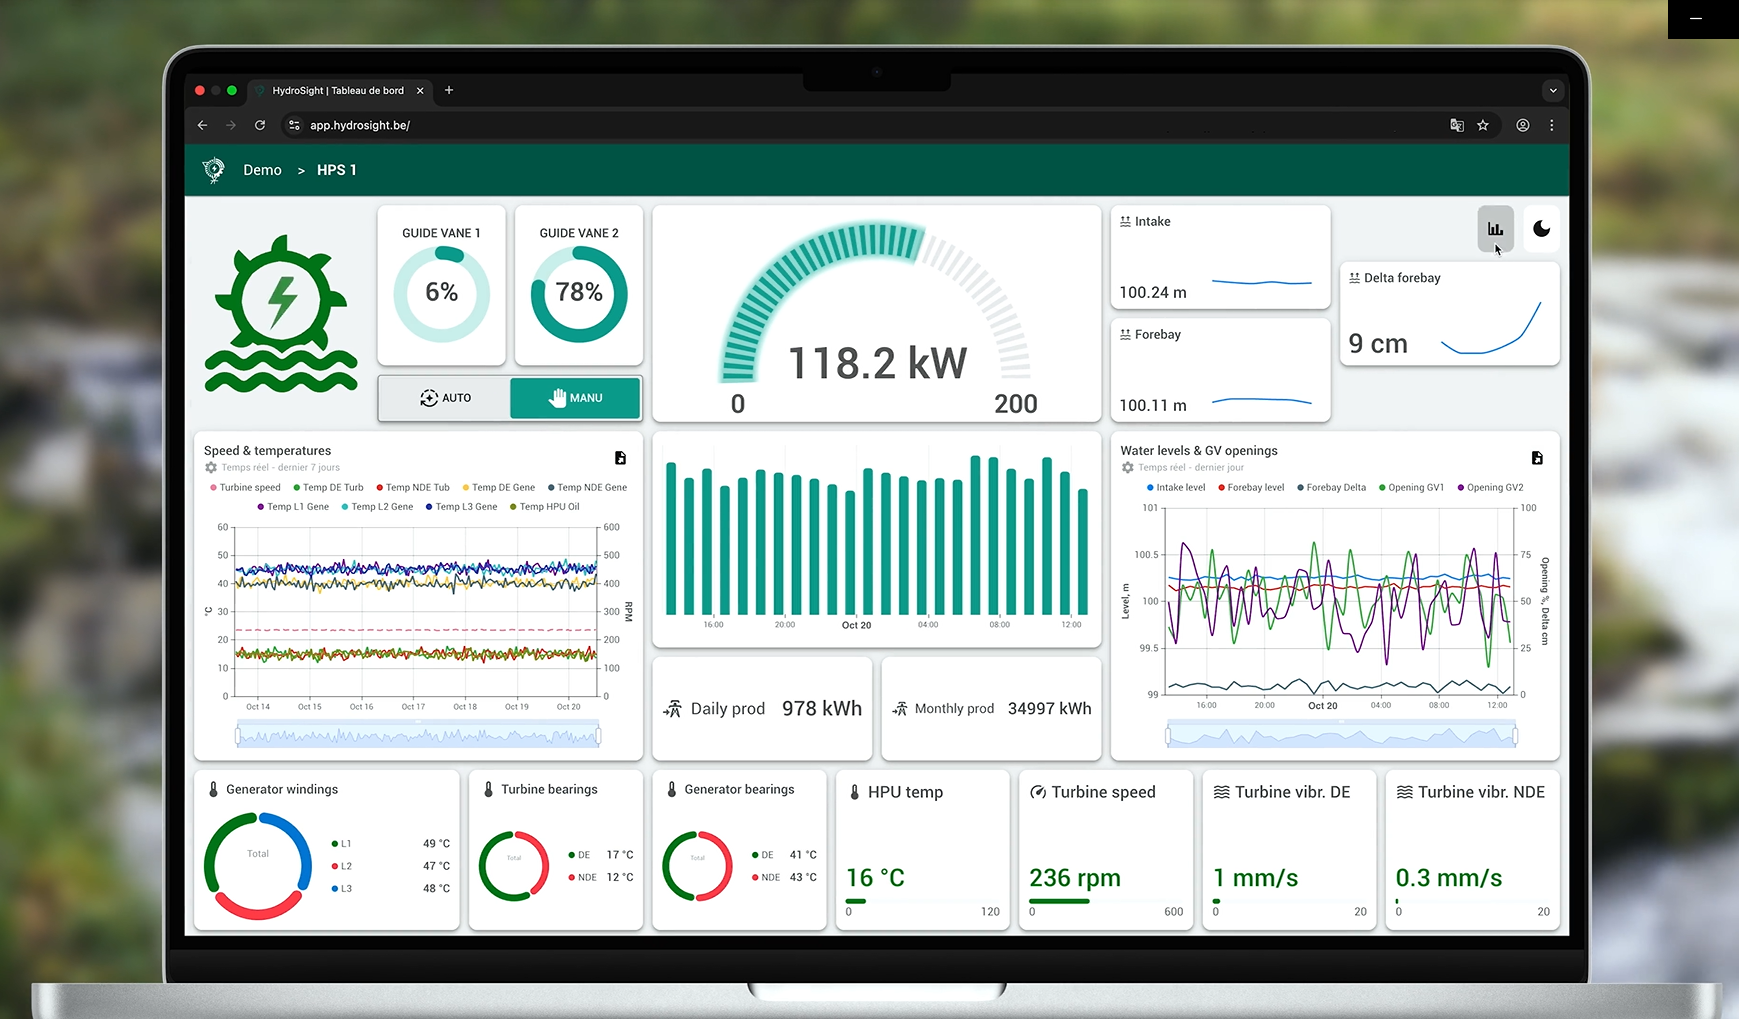Toggle dark mode with moon icon

(x=1541, y=229)
